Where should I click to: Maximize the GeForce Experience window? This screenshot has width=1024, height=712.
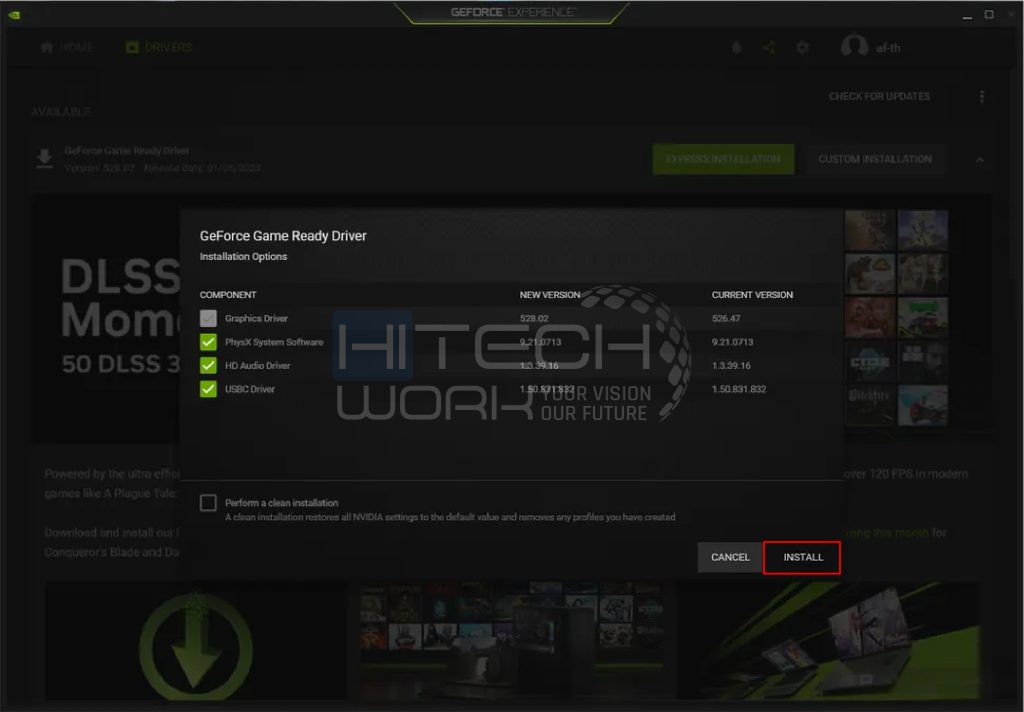pos(989,14)
